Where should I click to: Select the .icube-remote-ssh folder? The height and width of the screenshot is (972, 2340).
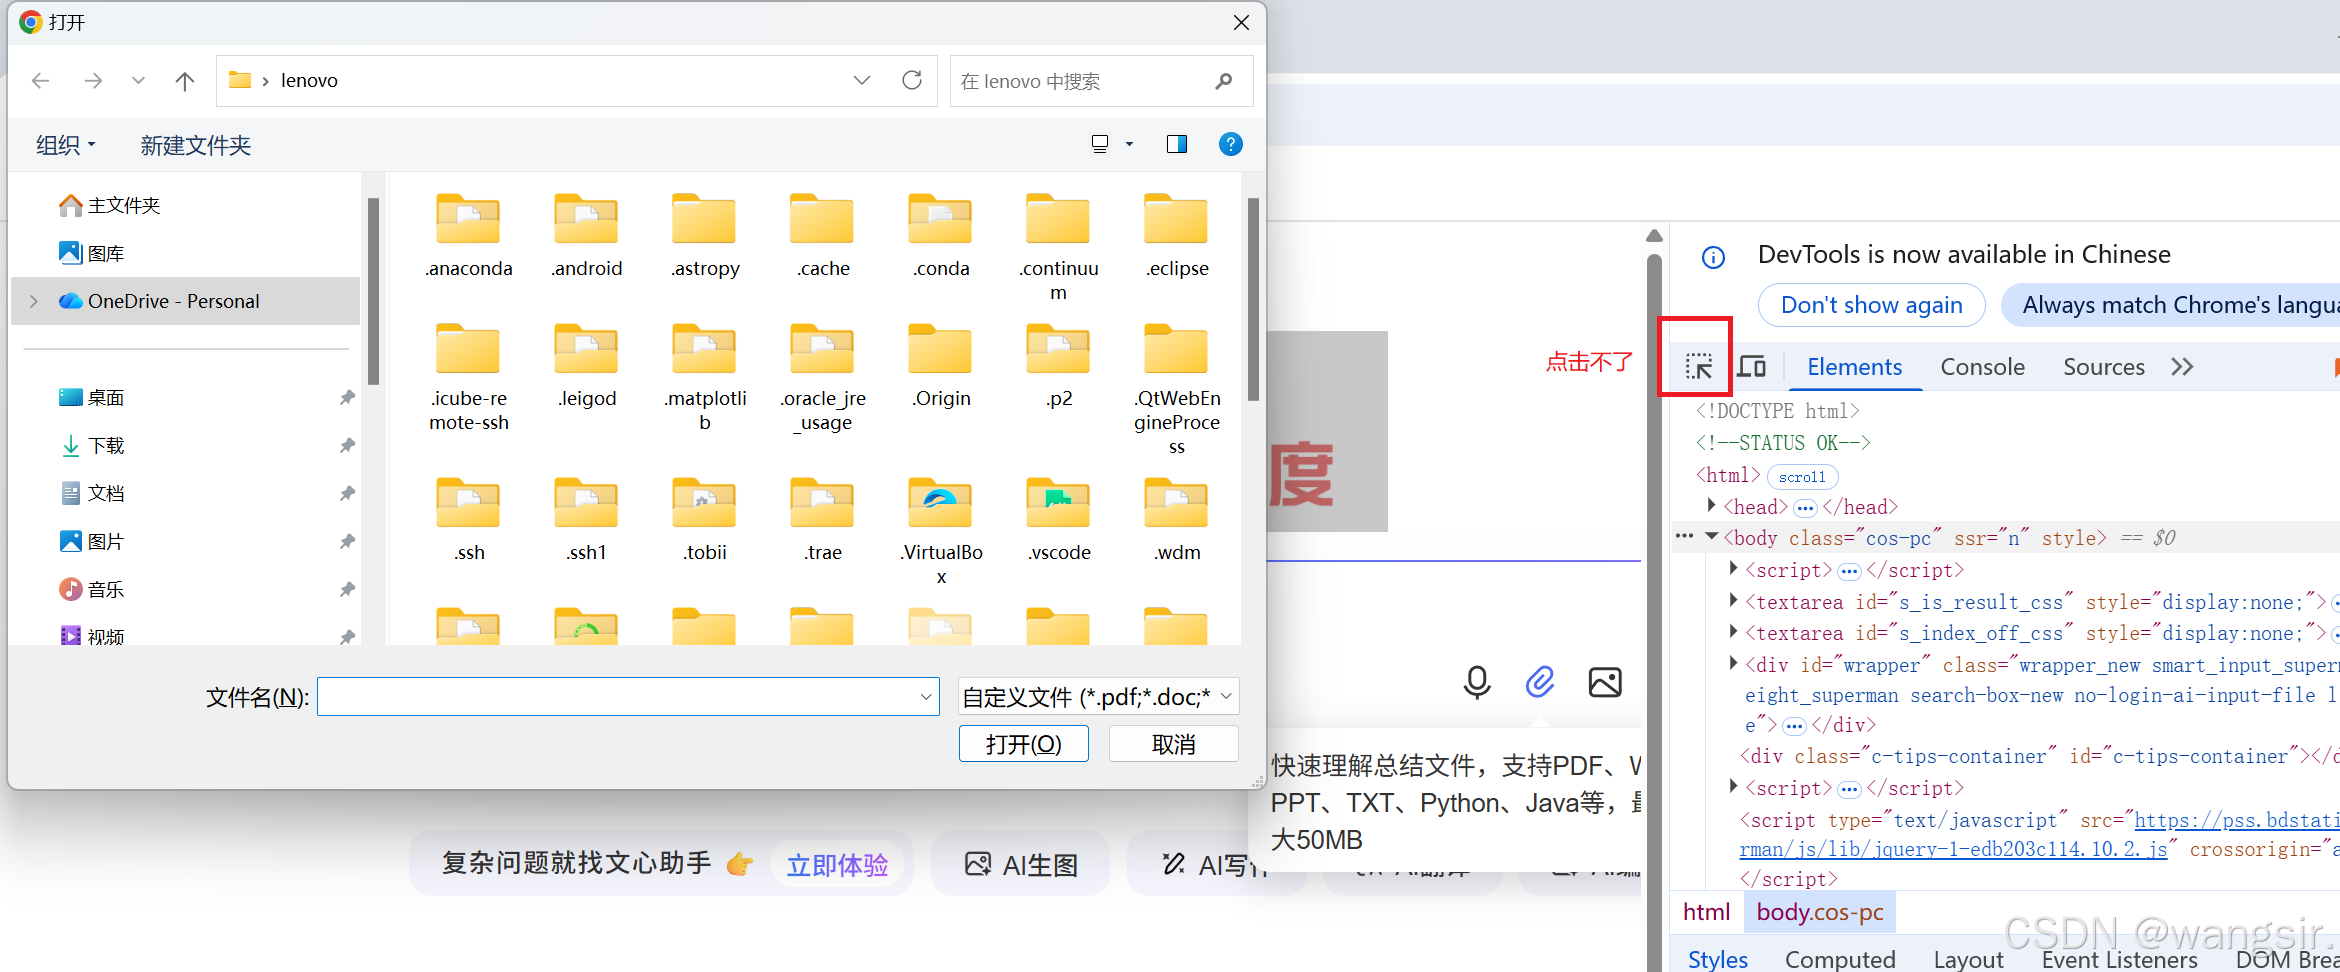pos(469,377)
